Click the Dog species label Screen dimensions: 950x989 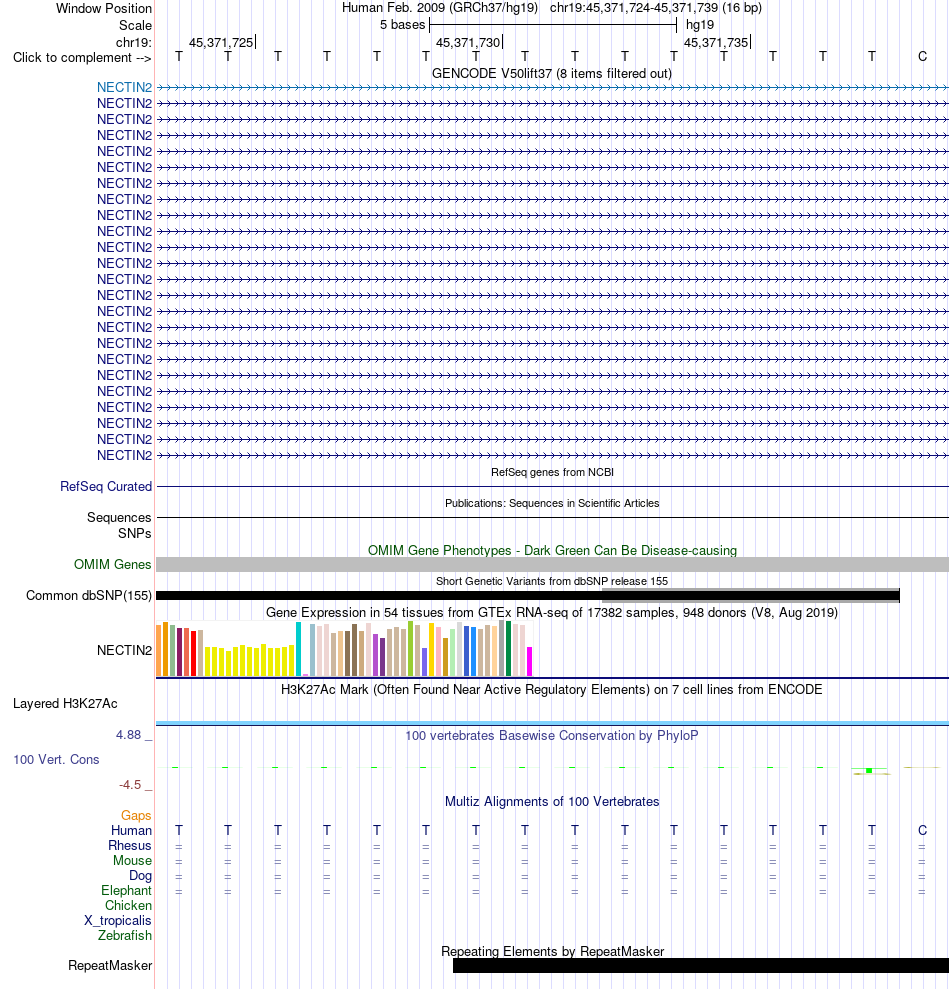140,875
